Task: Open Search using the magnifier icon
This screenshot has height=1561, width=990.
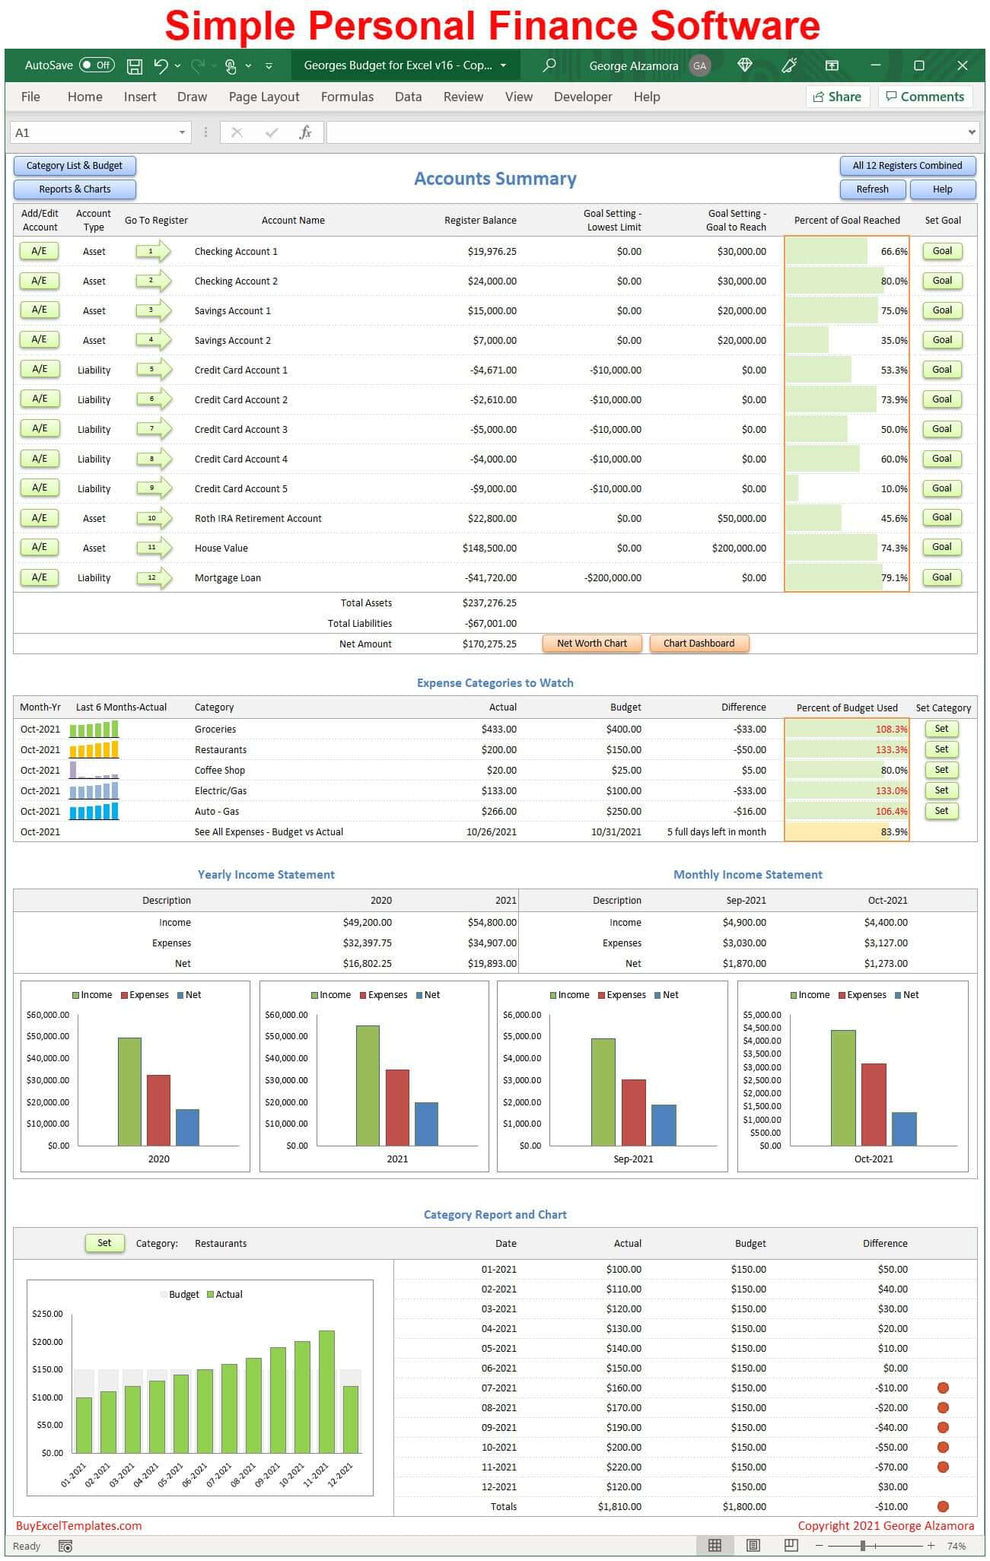Action: (x=547, y=64)
